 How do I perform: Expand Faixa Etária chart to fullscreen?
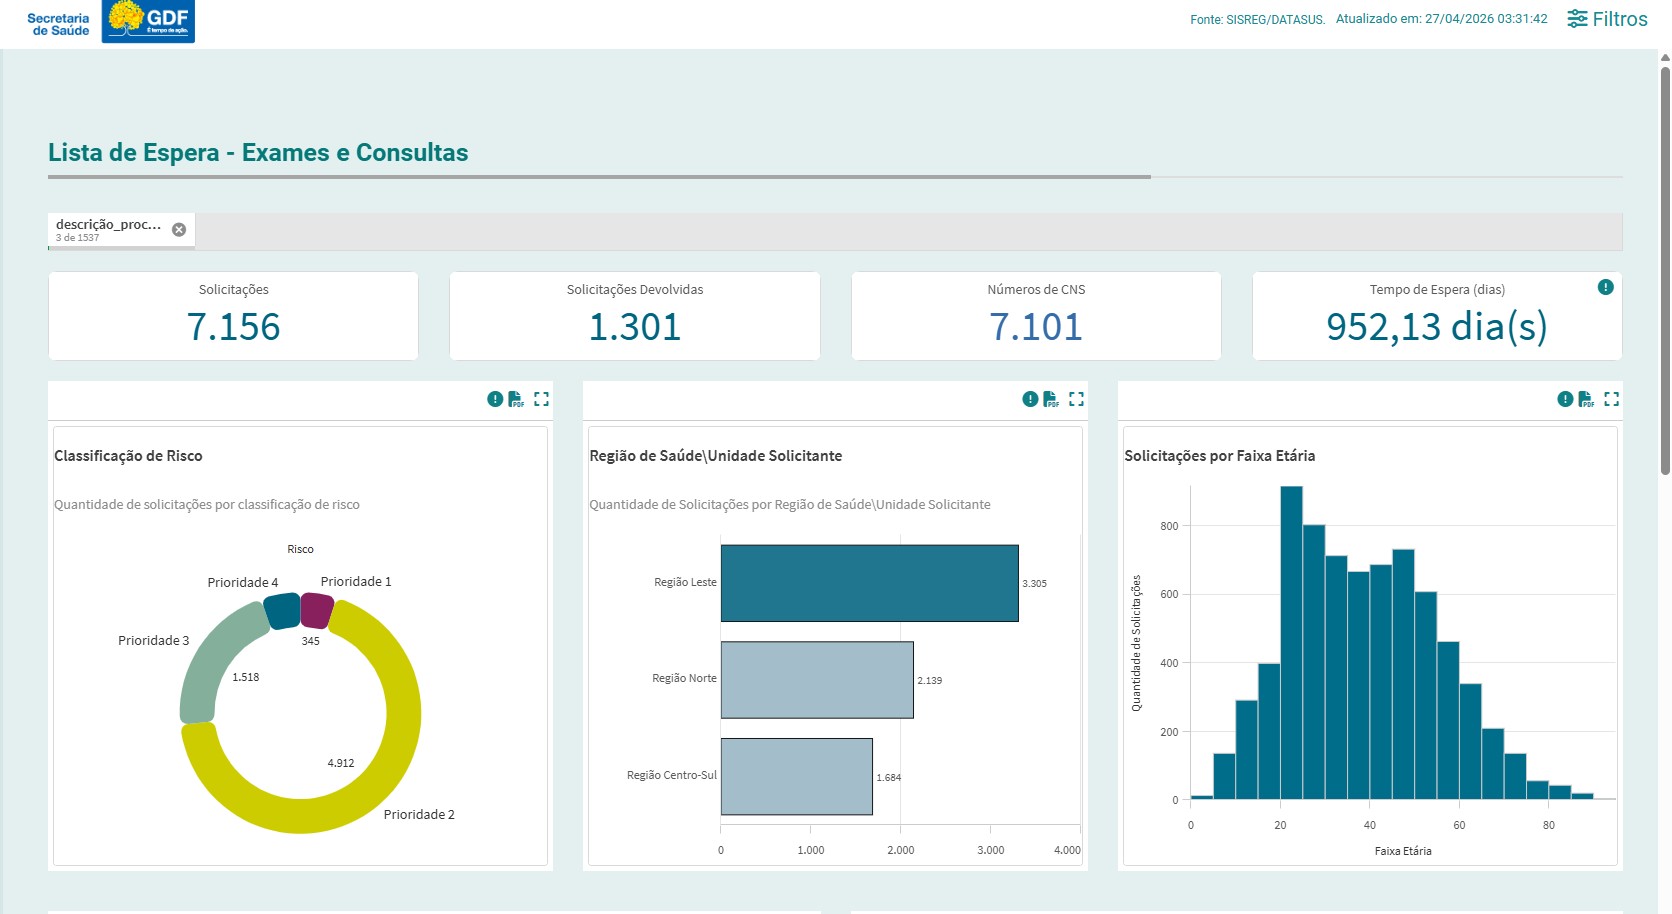(x=1611, y=399)
